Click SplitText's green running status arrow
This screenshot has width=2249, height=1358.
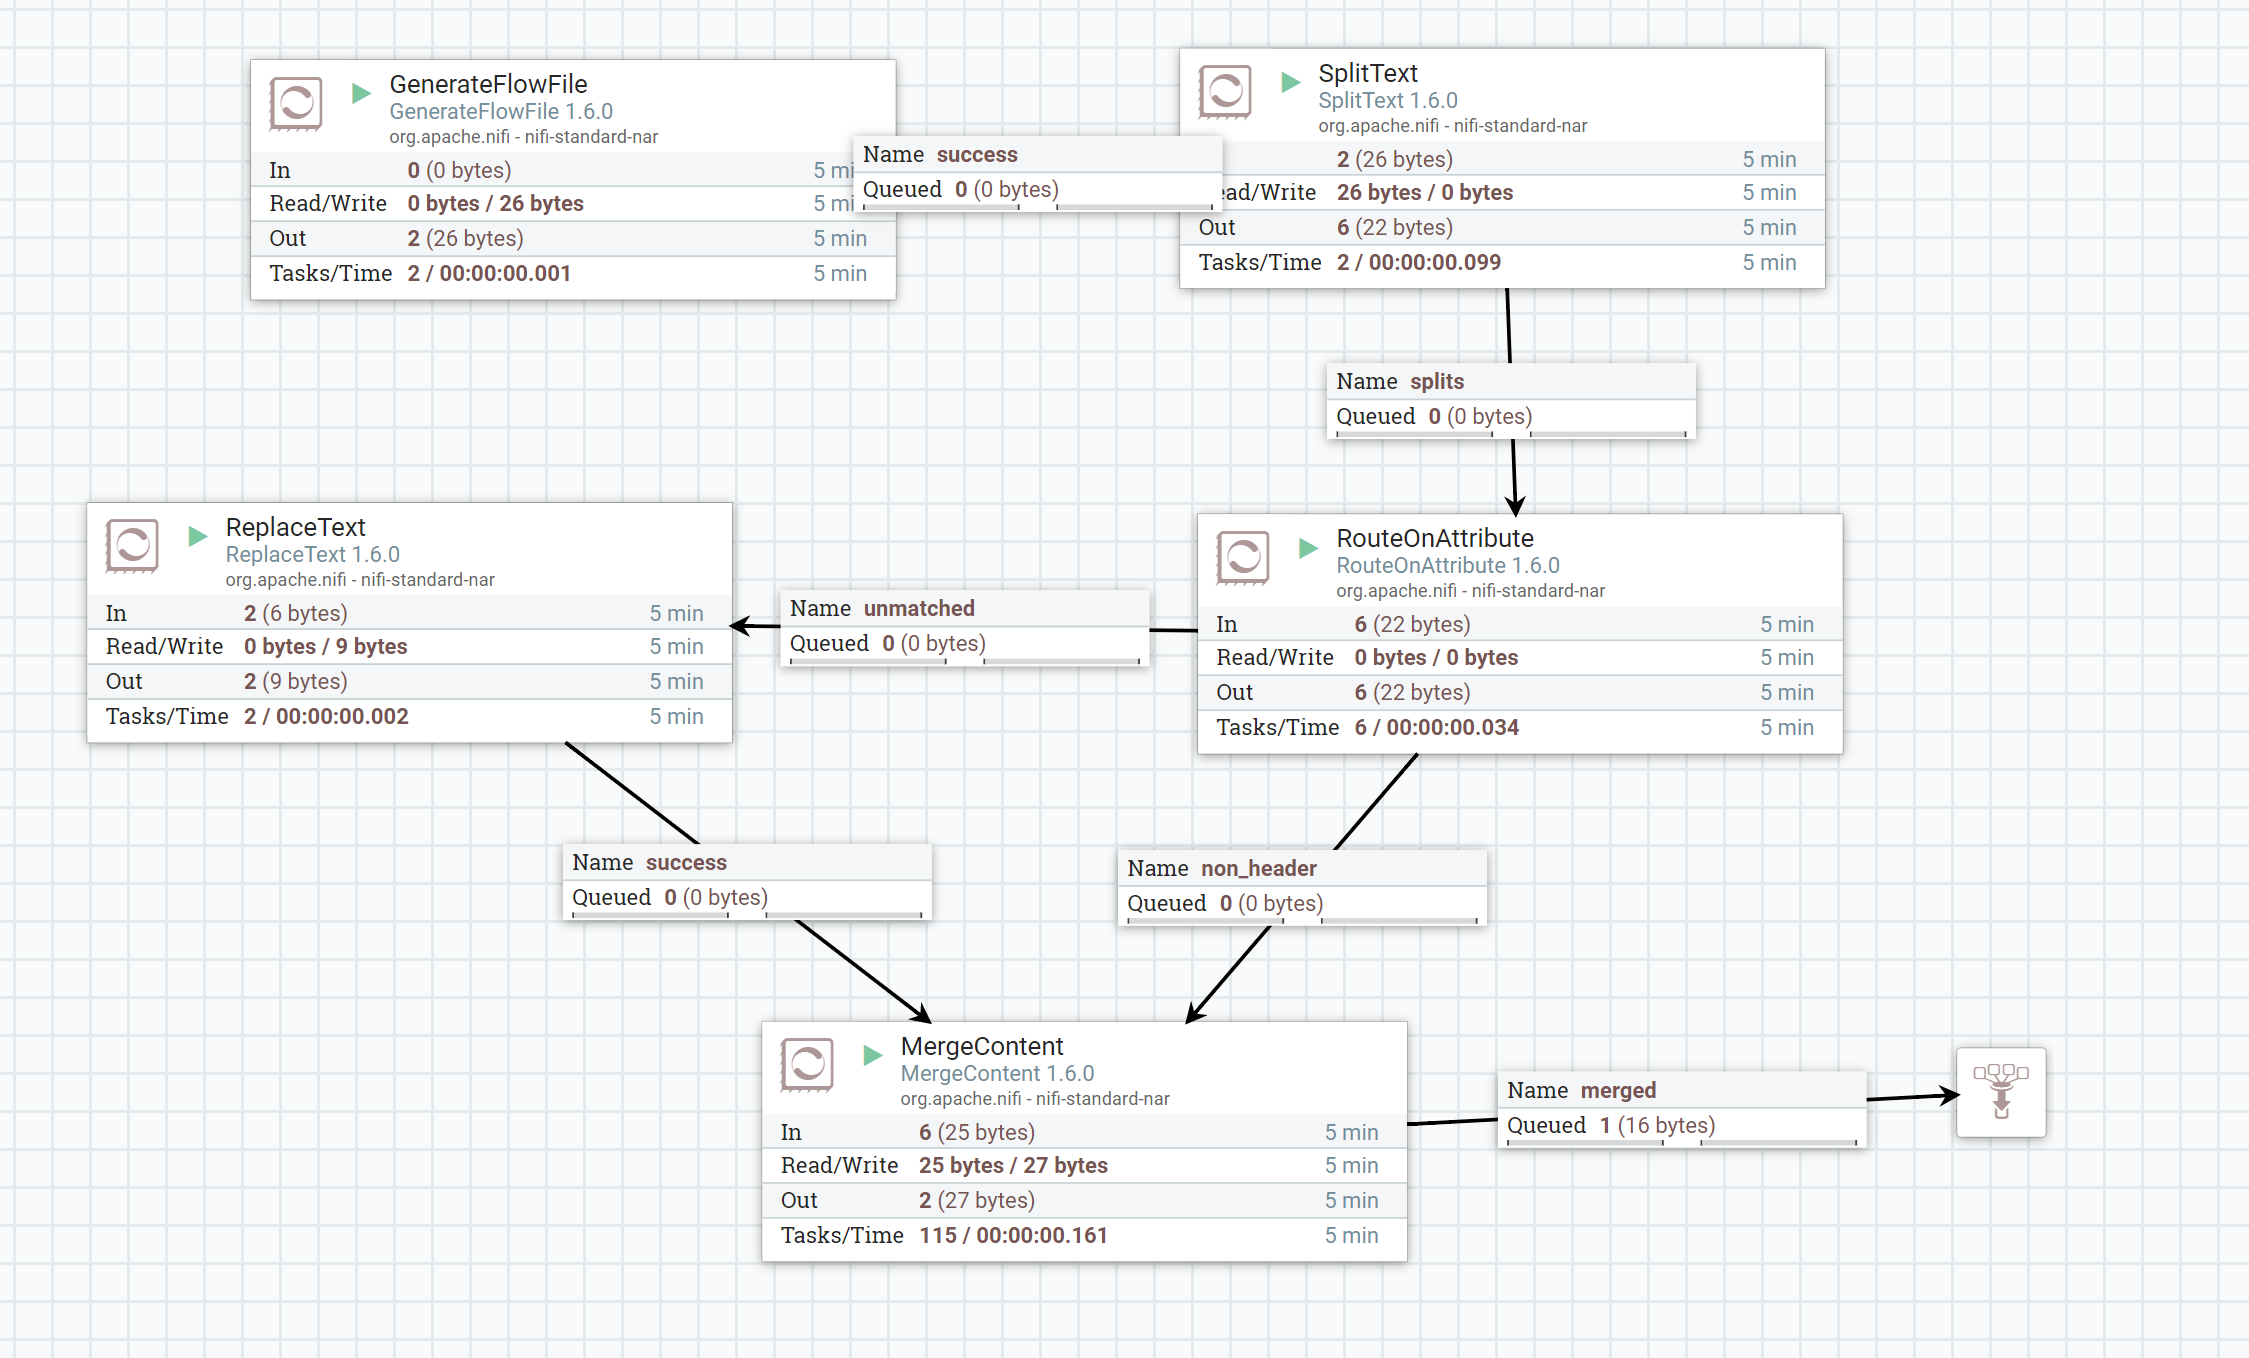[1290, 82]
